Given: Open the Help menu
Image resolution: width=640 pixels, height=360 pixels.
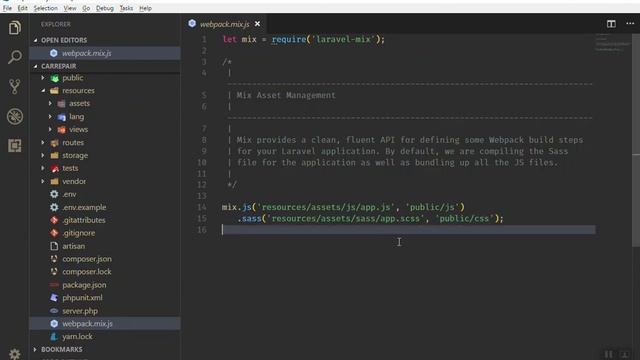Looking at the screenshot, I should click(x=145, y=8).
